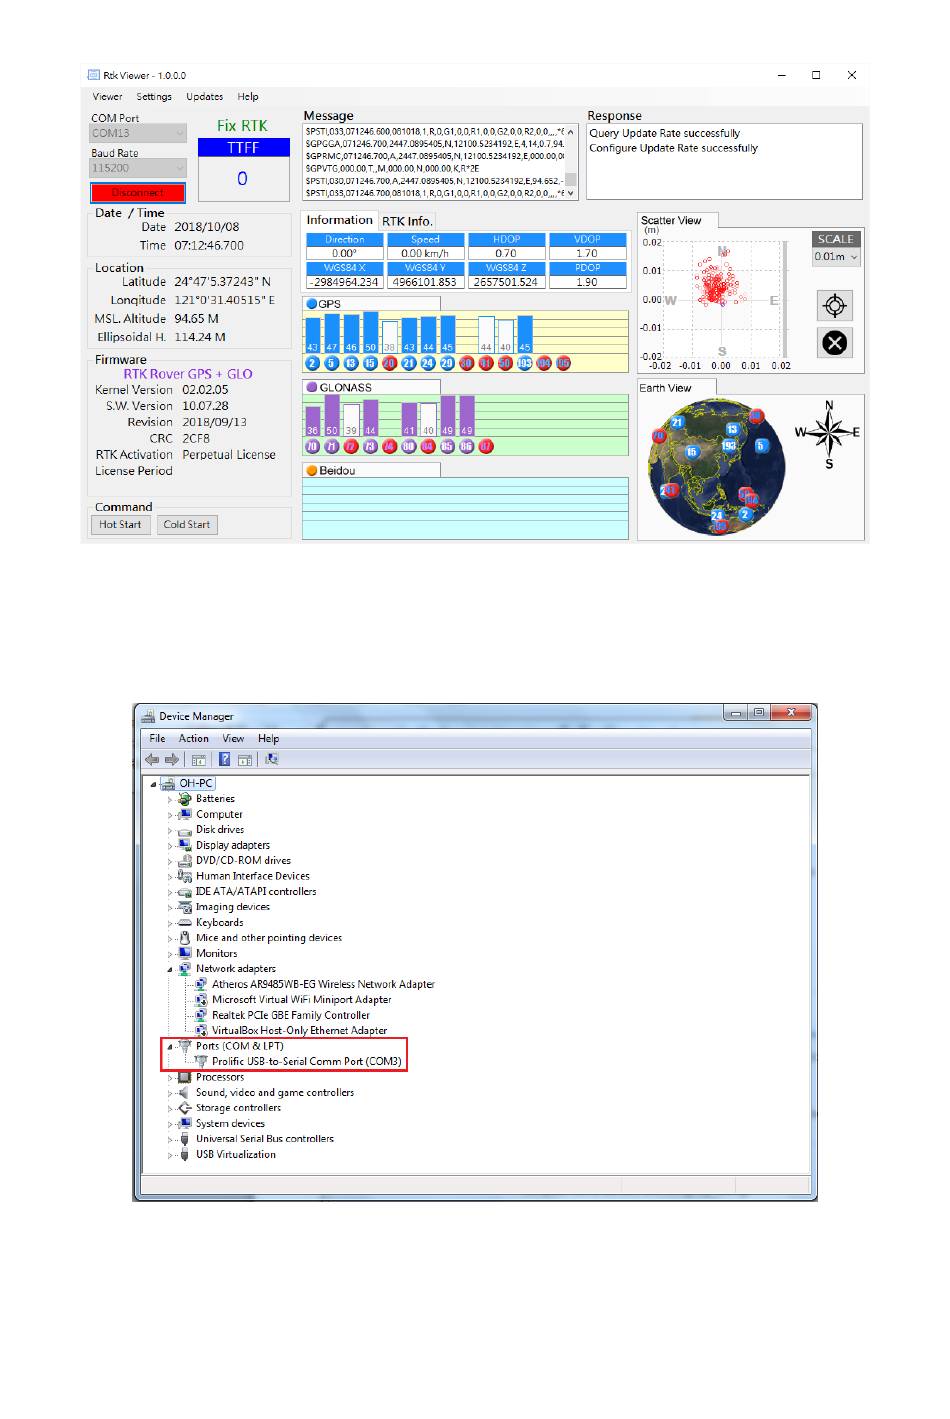This screenshot has height=1419, width=950.
Task: Click the WGS84 X value -2984964.234
Action: [x=344, y=282]
